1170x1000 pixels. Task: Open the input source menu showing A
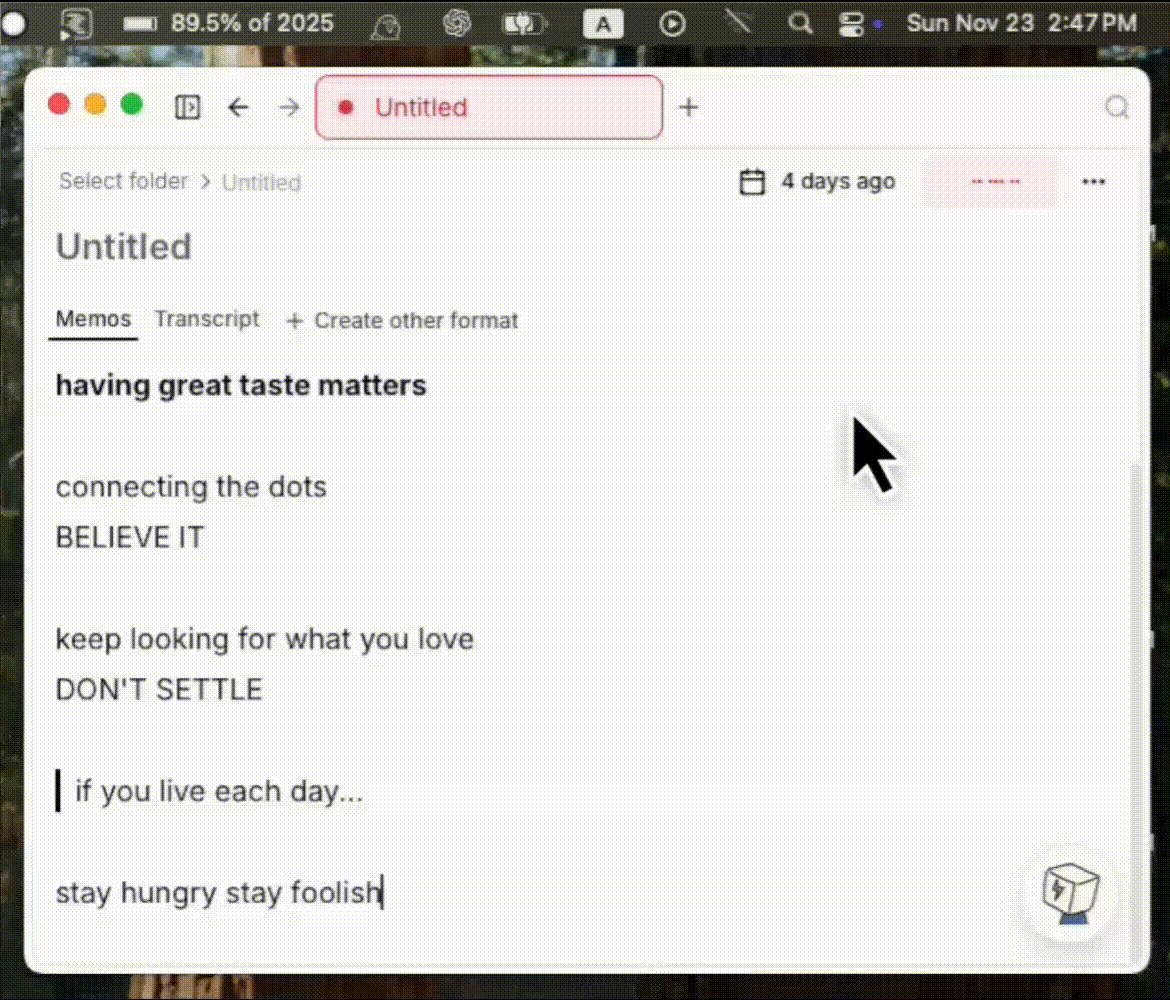click(603, 23)
